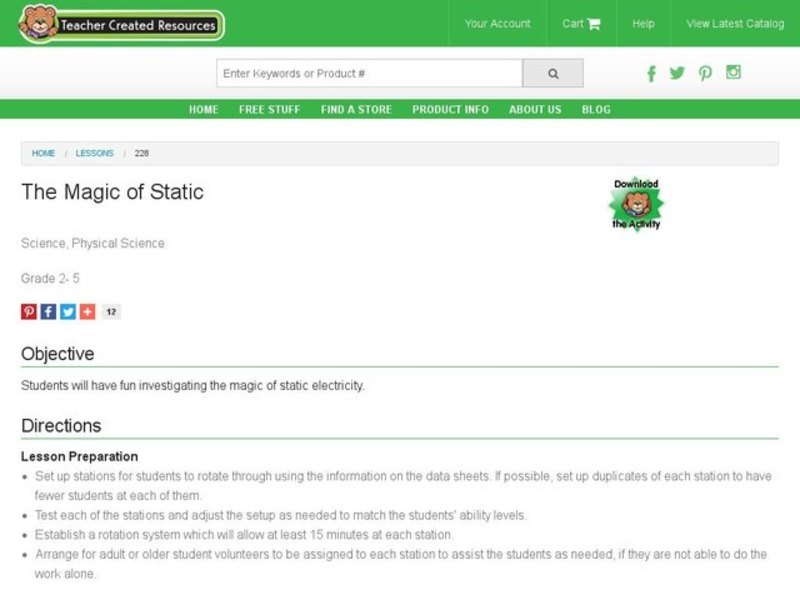Share the lesson on Twitter

[67, 311]
